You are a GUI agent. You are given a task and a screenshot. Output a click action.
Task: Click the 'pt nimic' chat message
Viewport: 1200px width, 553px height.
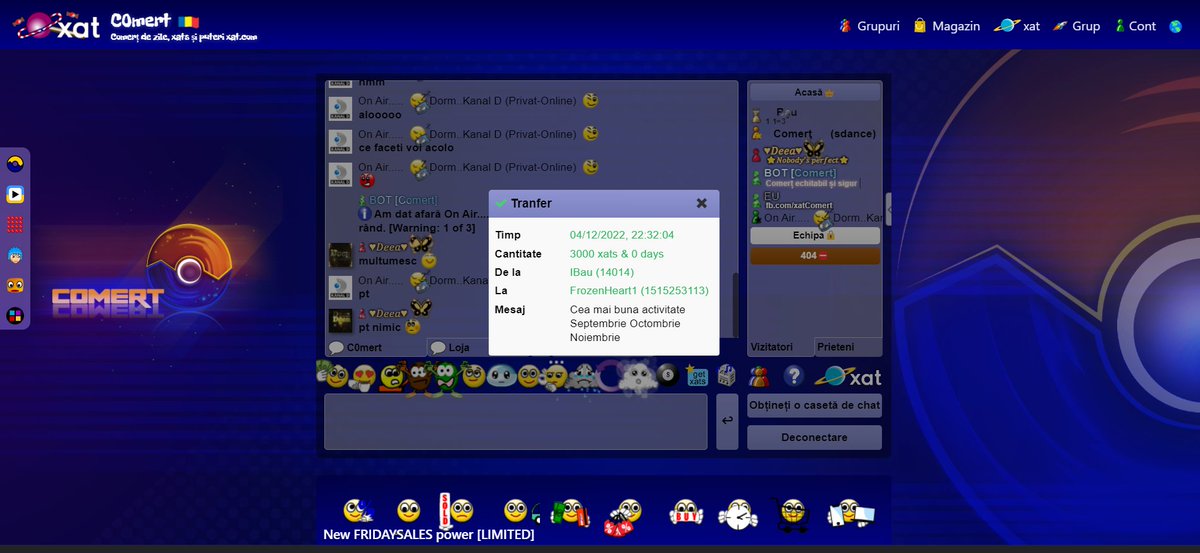(381, 327)
